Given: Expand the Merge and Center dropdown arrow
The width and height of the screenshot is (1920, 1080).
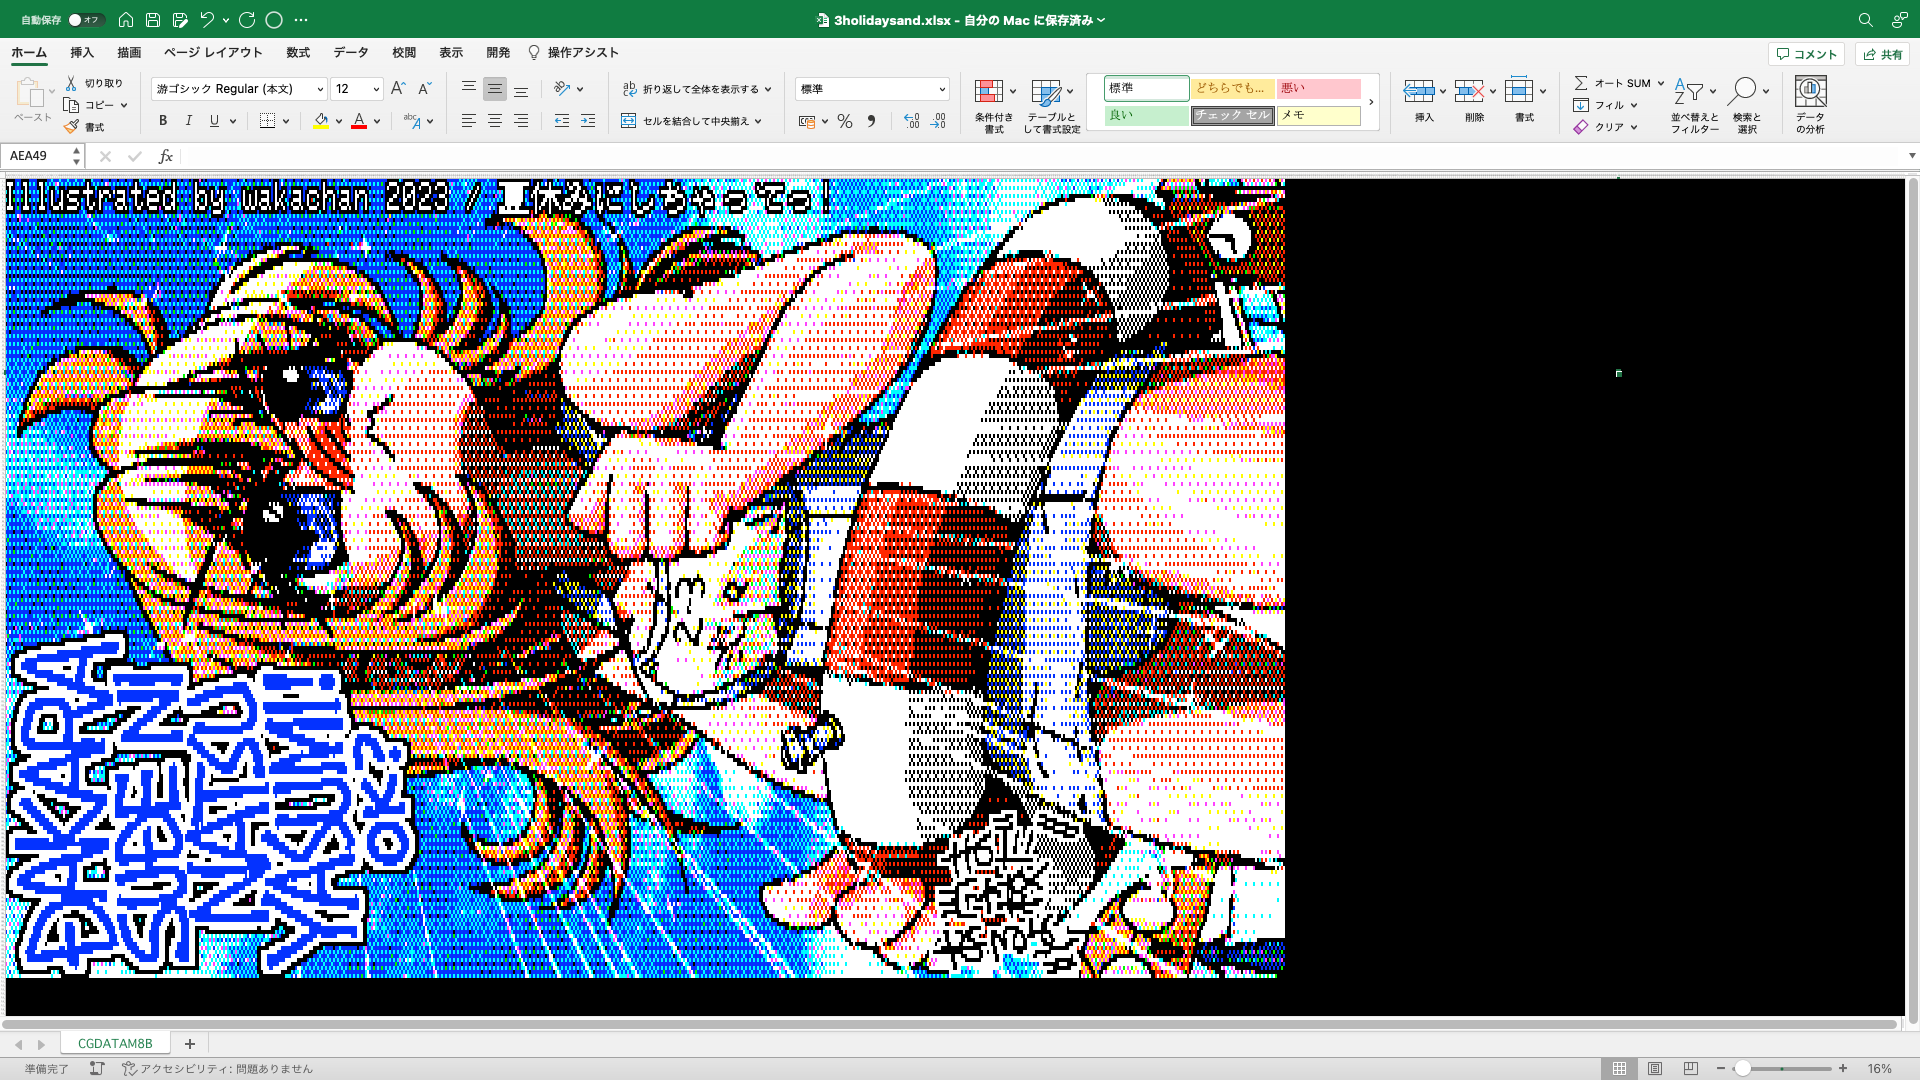Looking at the screenshot, I should (x=758, y=121).
